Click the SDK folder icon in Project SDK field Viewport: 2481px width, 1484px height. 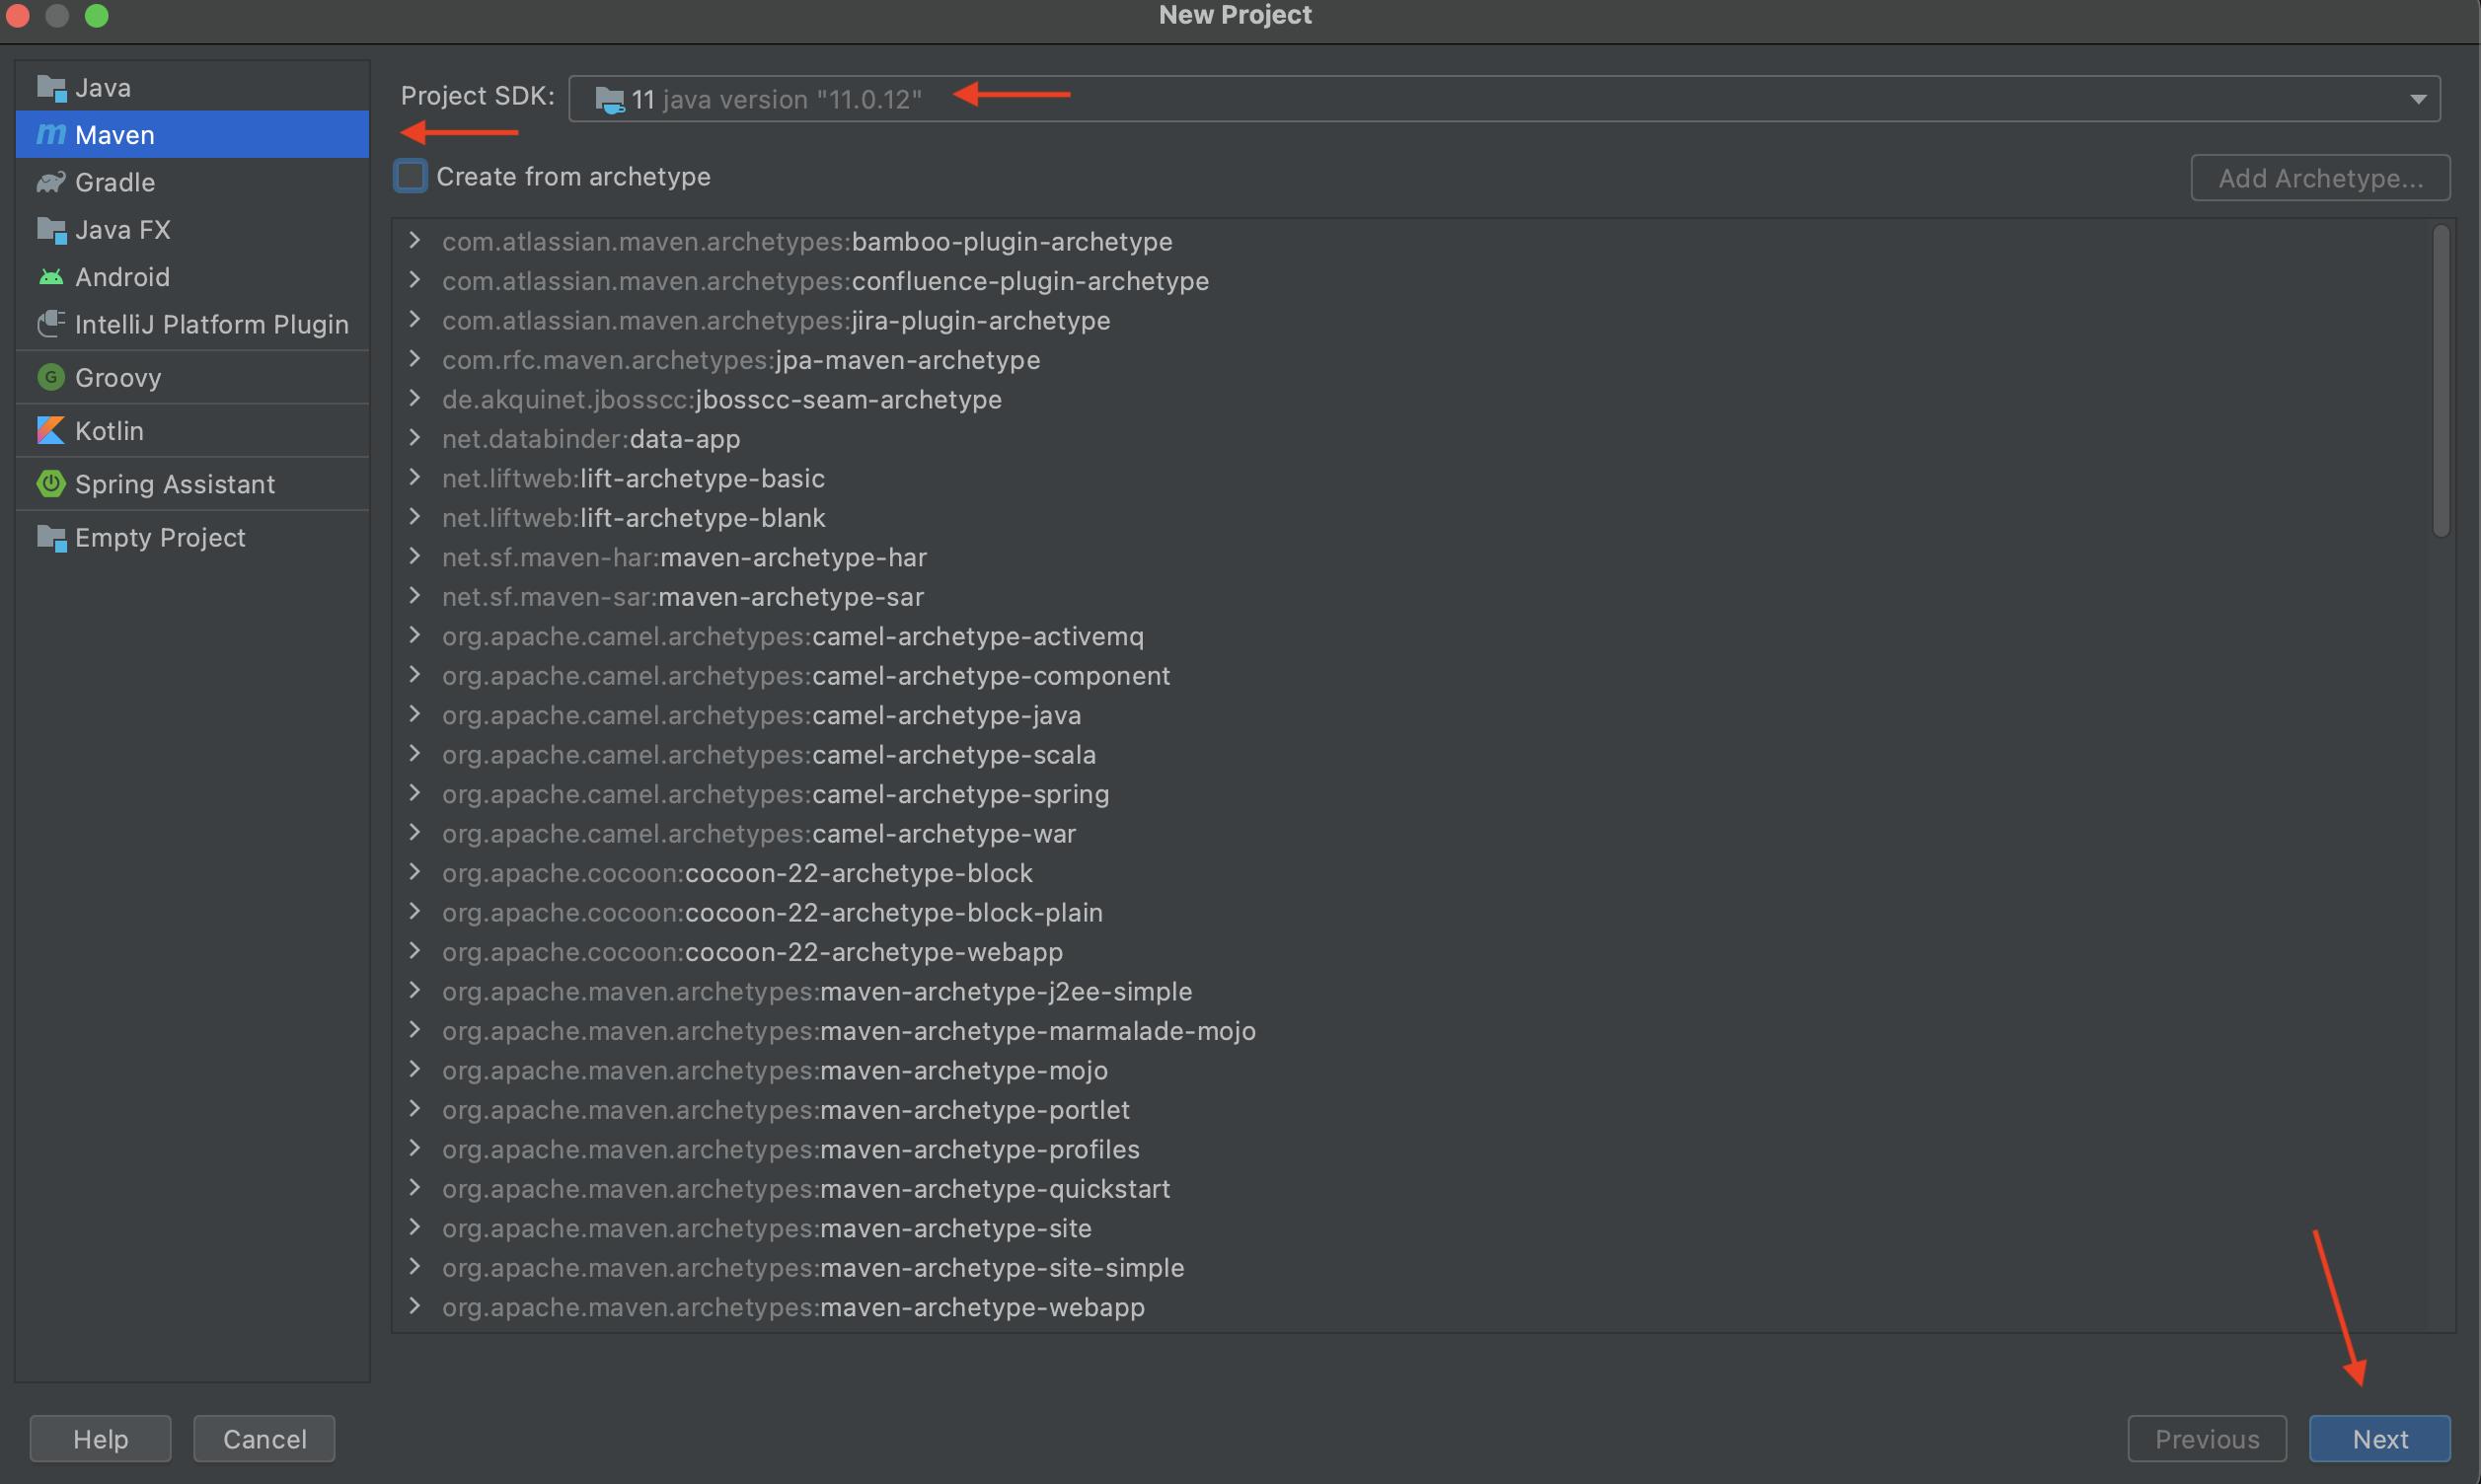click(610, 99)
